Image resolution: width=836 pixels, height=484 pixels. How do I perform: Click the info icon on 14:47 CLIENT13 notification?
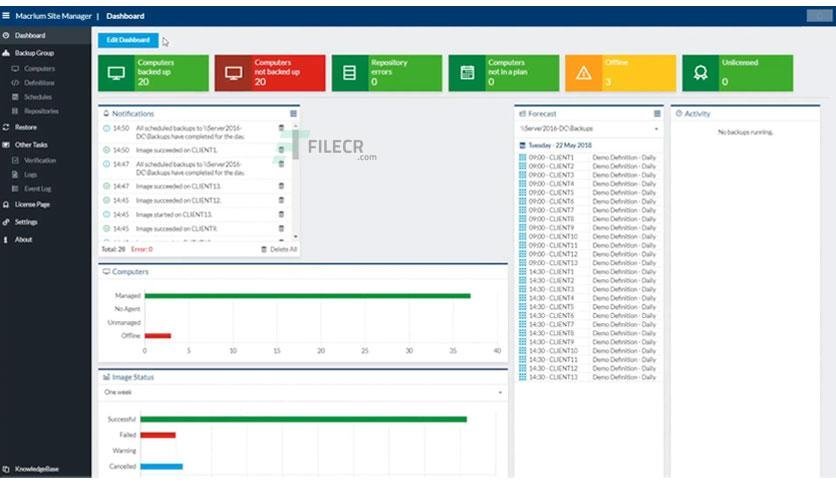(106, 186)
